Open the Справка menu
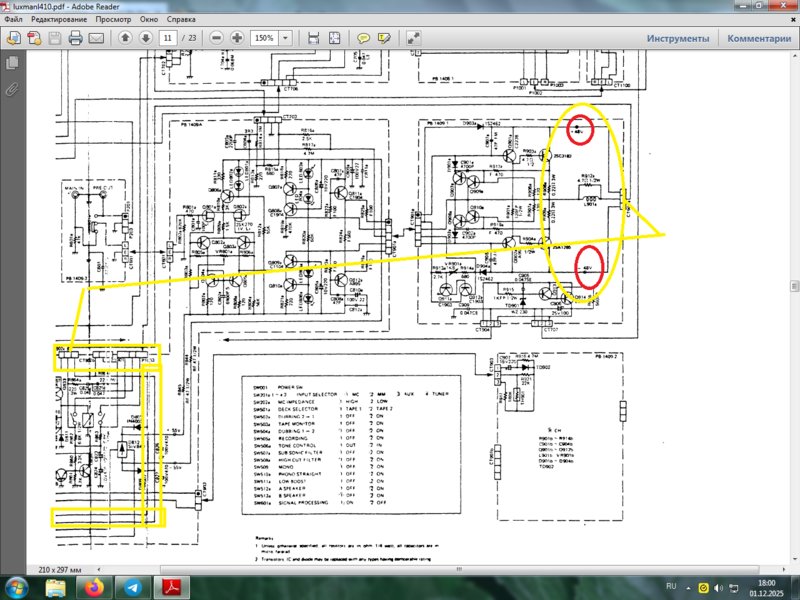 point(181,19)
